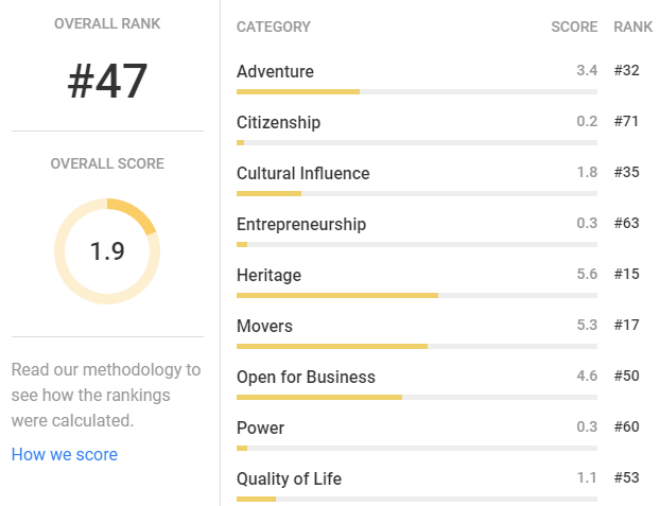Click the Quality of Life label

tap(289, 479)
